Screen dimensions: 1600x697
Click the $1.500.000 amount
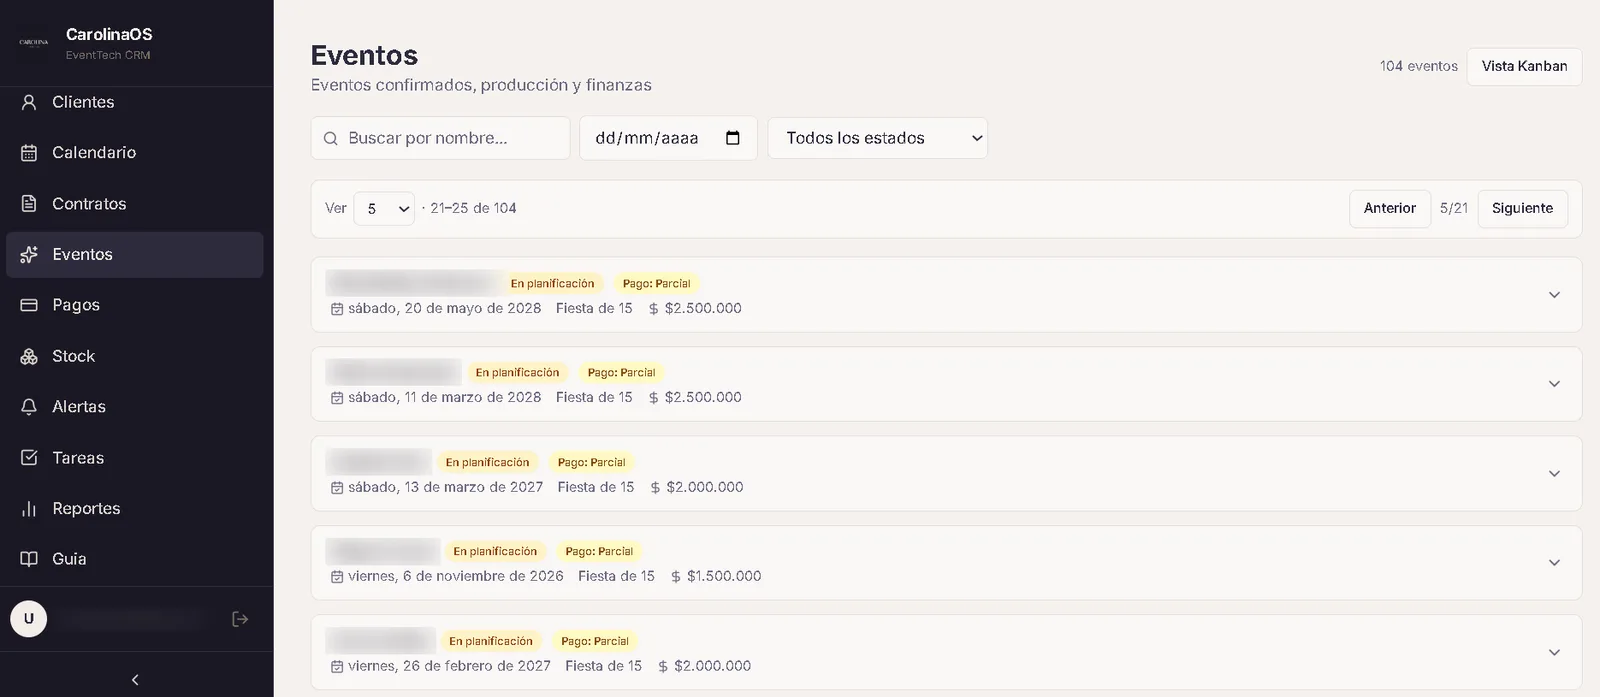click(724, 577)
